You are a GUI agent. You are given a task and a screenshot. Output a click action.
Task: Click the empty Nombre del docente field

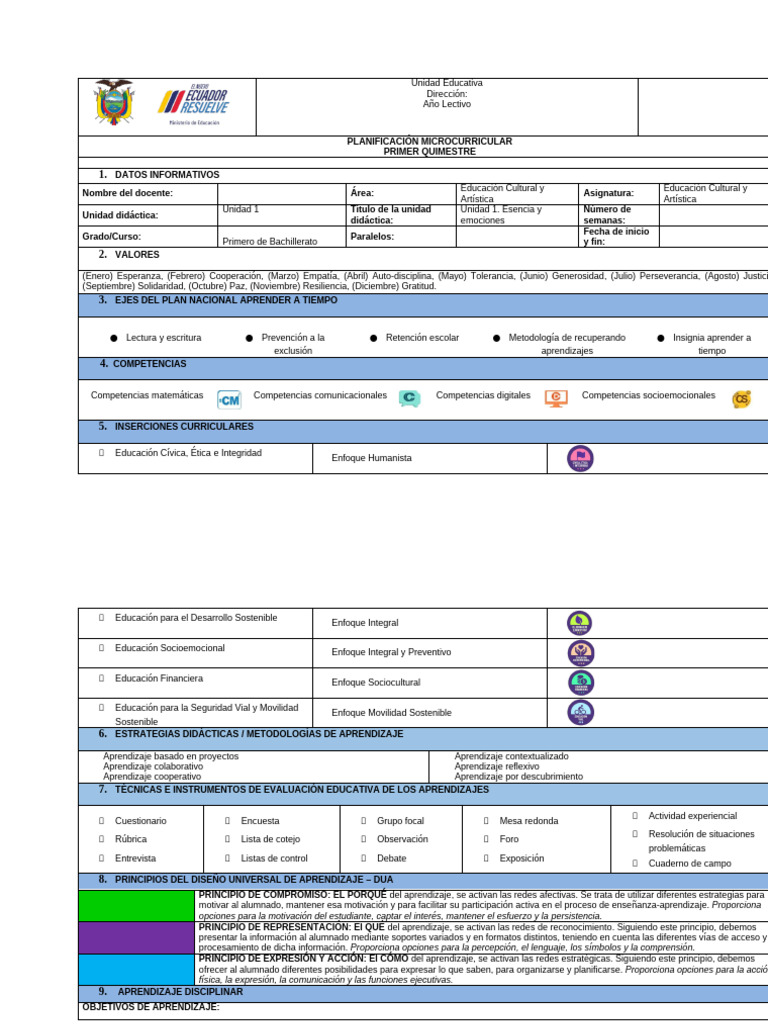click(281, 193)
